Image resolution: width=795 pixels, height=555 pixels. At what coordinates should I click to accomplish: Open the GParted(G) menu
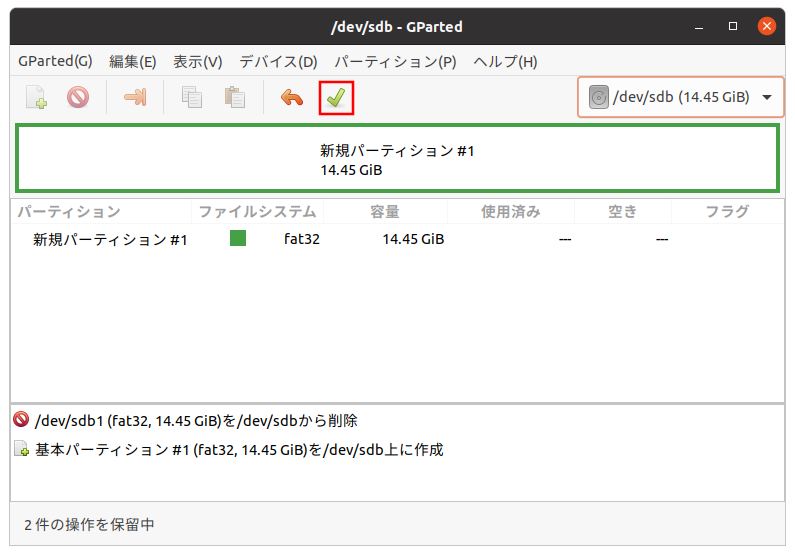click(55, 61)
